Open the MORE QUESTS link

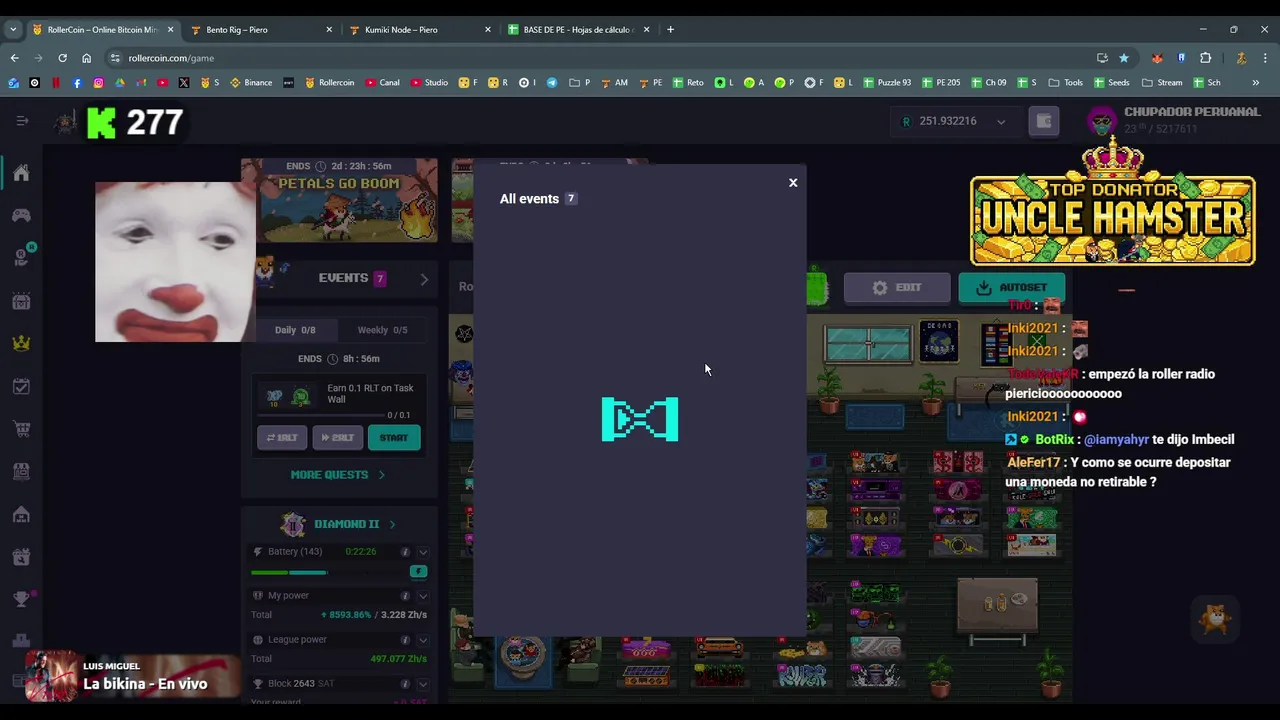point(338,475)
